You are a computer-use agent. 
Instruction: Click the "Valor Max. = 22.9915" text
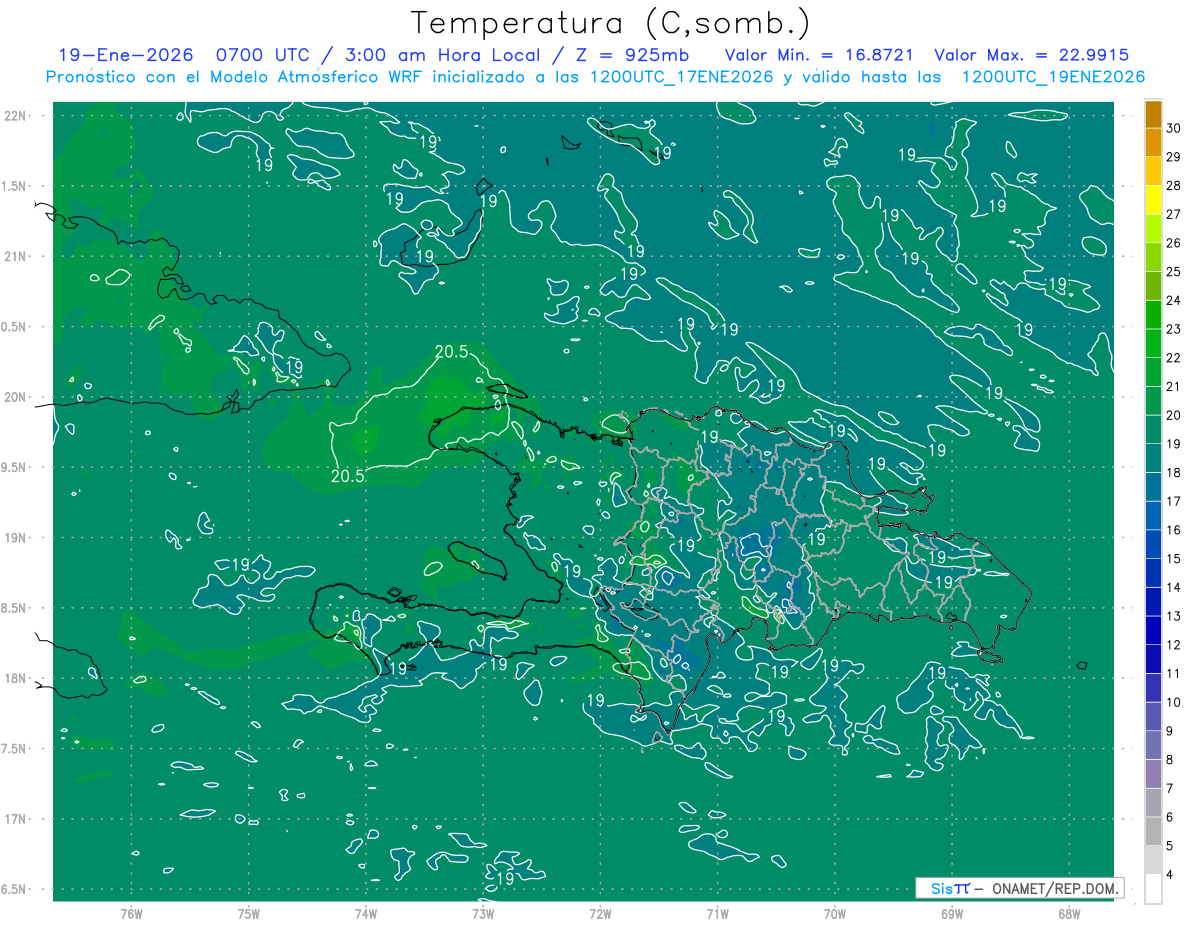pyautogui.click(x=1032, y=55)
